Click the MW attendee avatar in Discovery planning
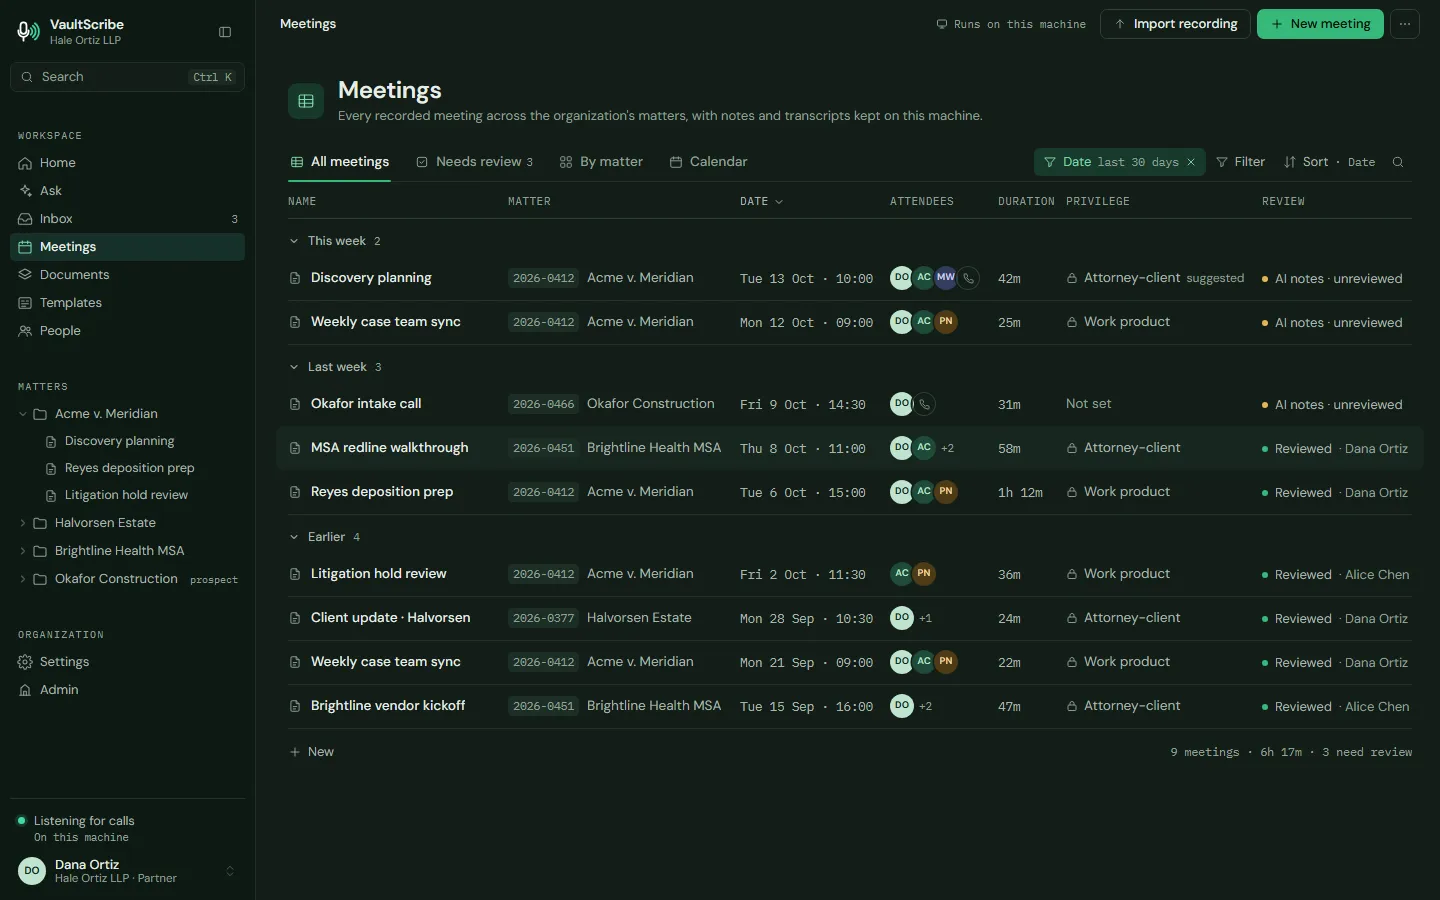 [x=946, y=277]
